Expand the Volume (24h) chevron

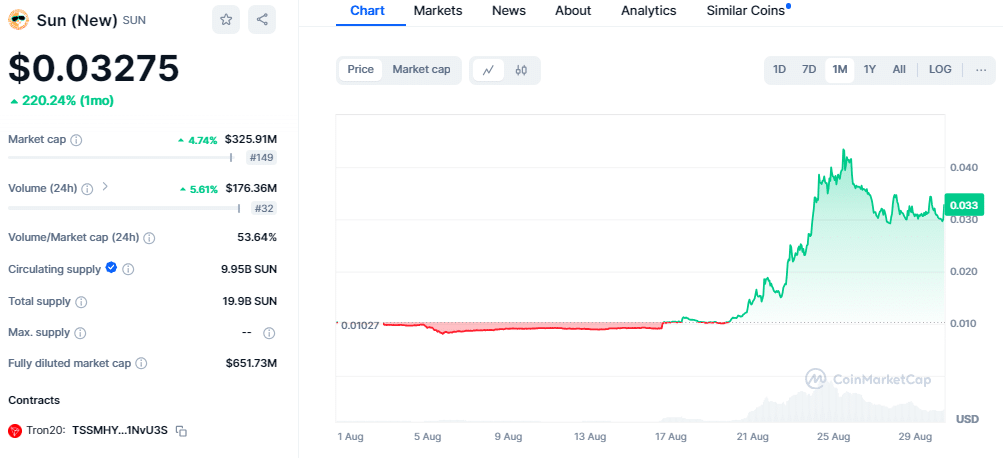[x=105, y=187]
